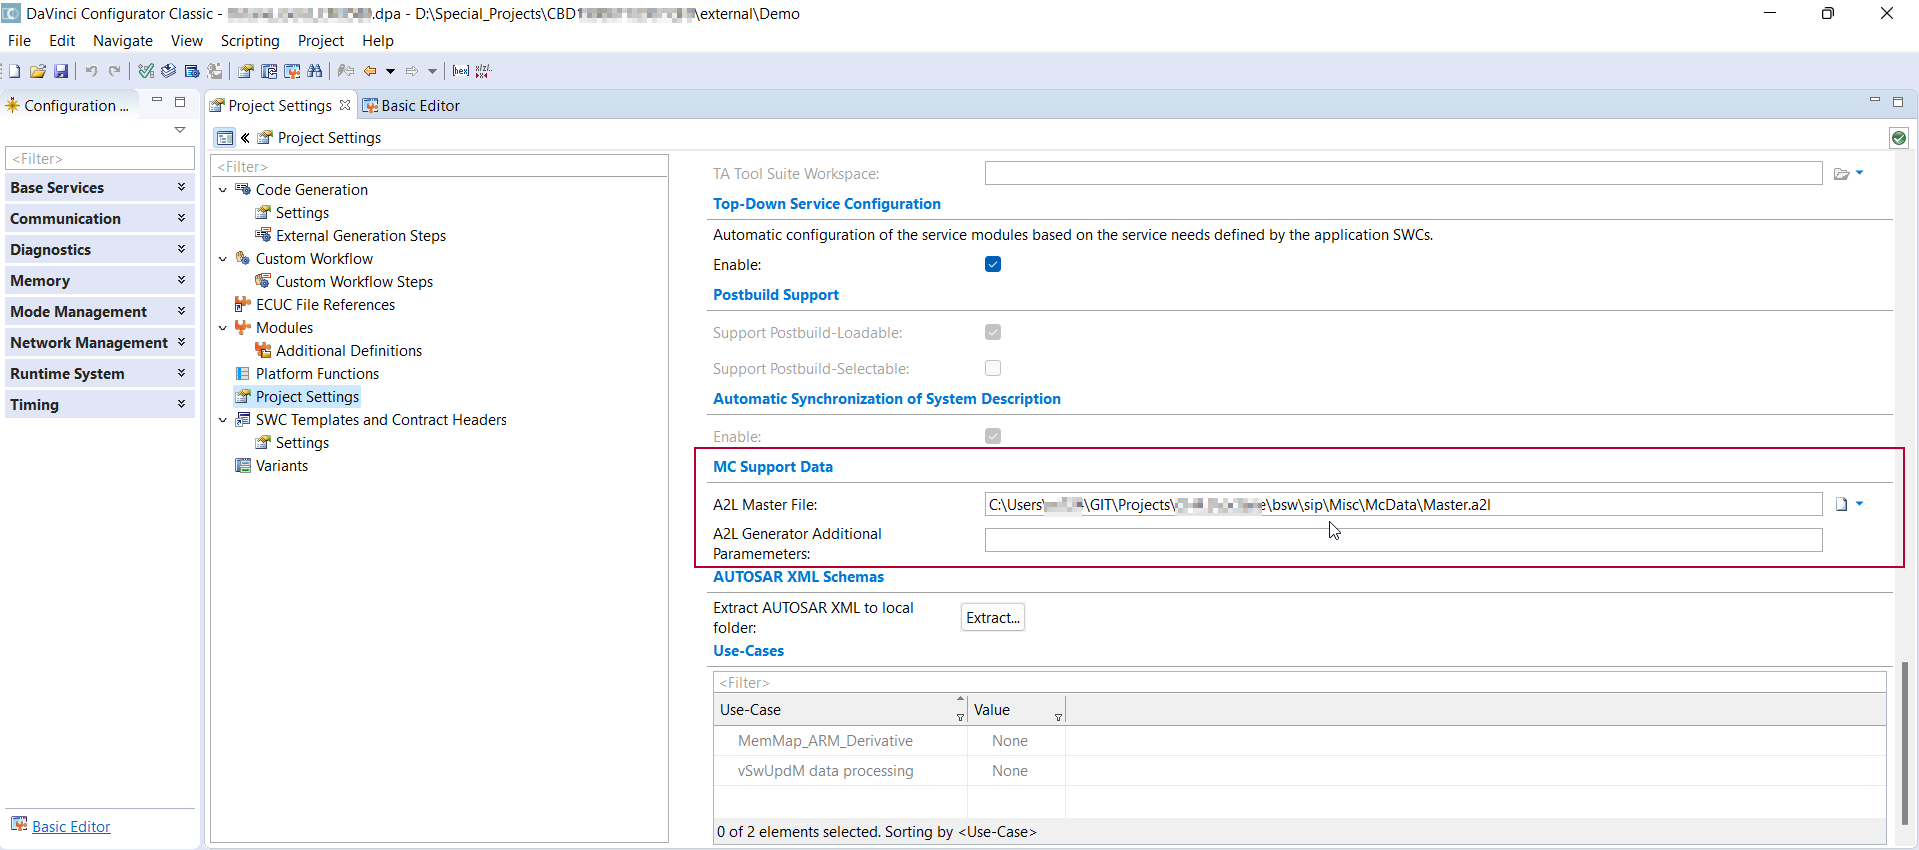Toggle Top-Down Service Configuration Enable checkbox
This screenshot has height=850, width=1919.
993,264
